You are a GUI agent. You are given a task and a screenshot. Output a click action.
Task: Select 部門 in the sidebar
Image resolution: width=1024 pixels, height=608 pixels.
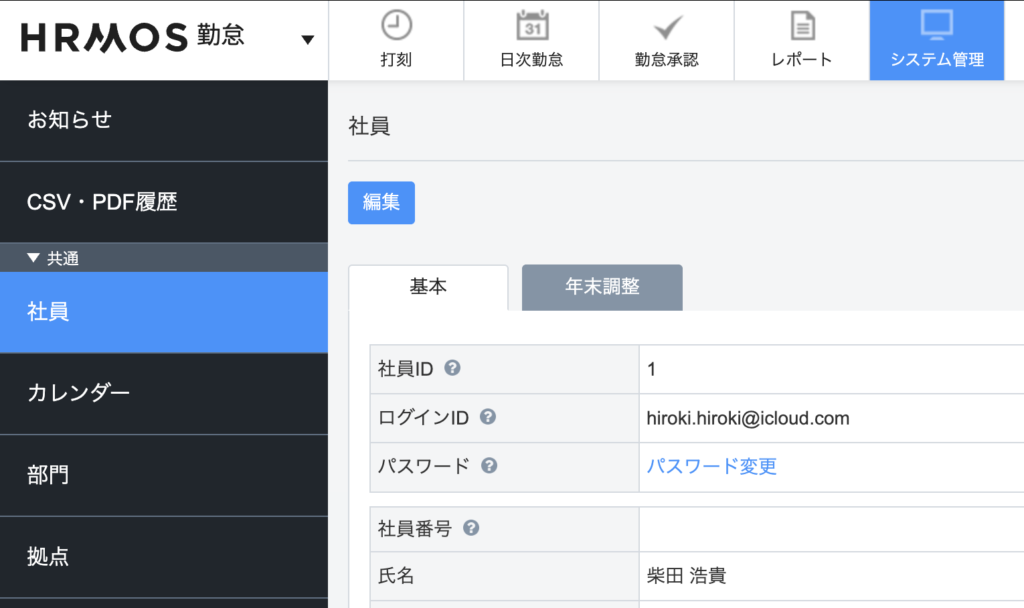point(48,475)
